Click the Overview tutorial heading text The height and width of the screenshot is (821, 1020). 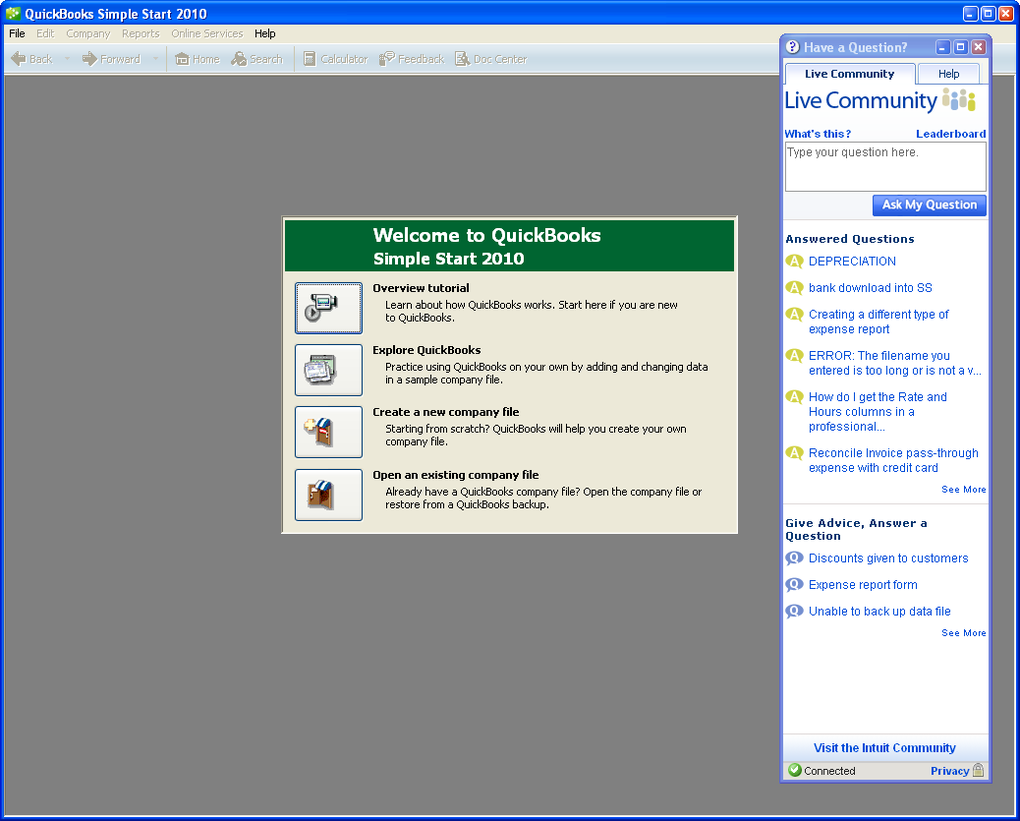(x=421, y=288)
